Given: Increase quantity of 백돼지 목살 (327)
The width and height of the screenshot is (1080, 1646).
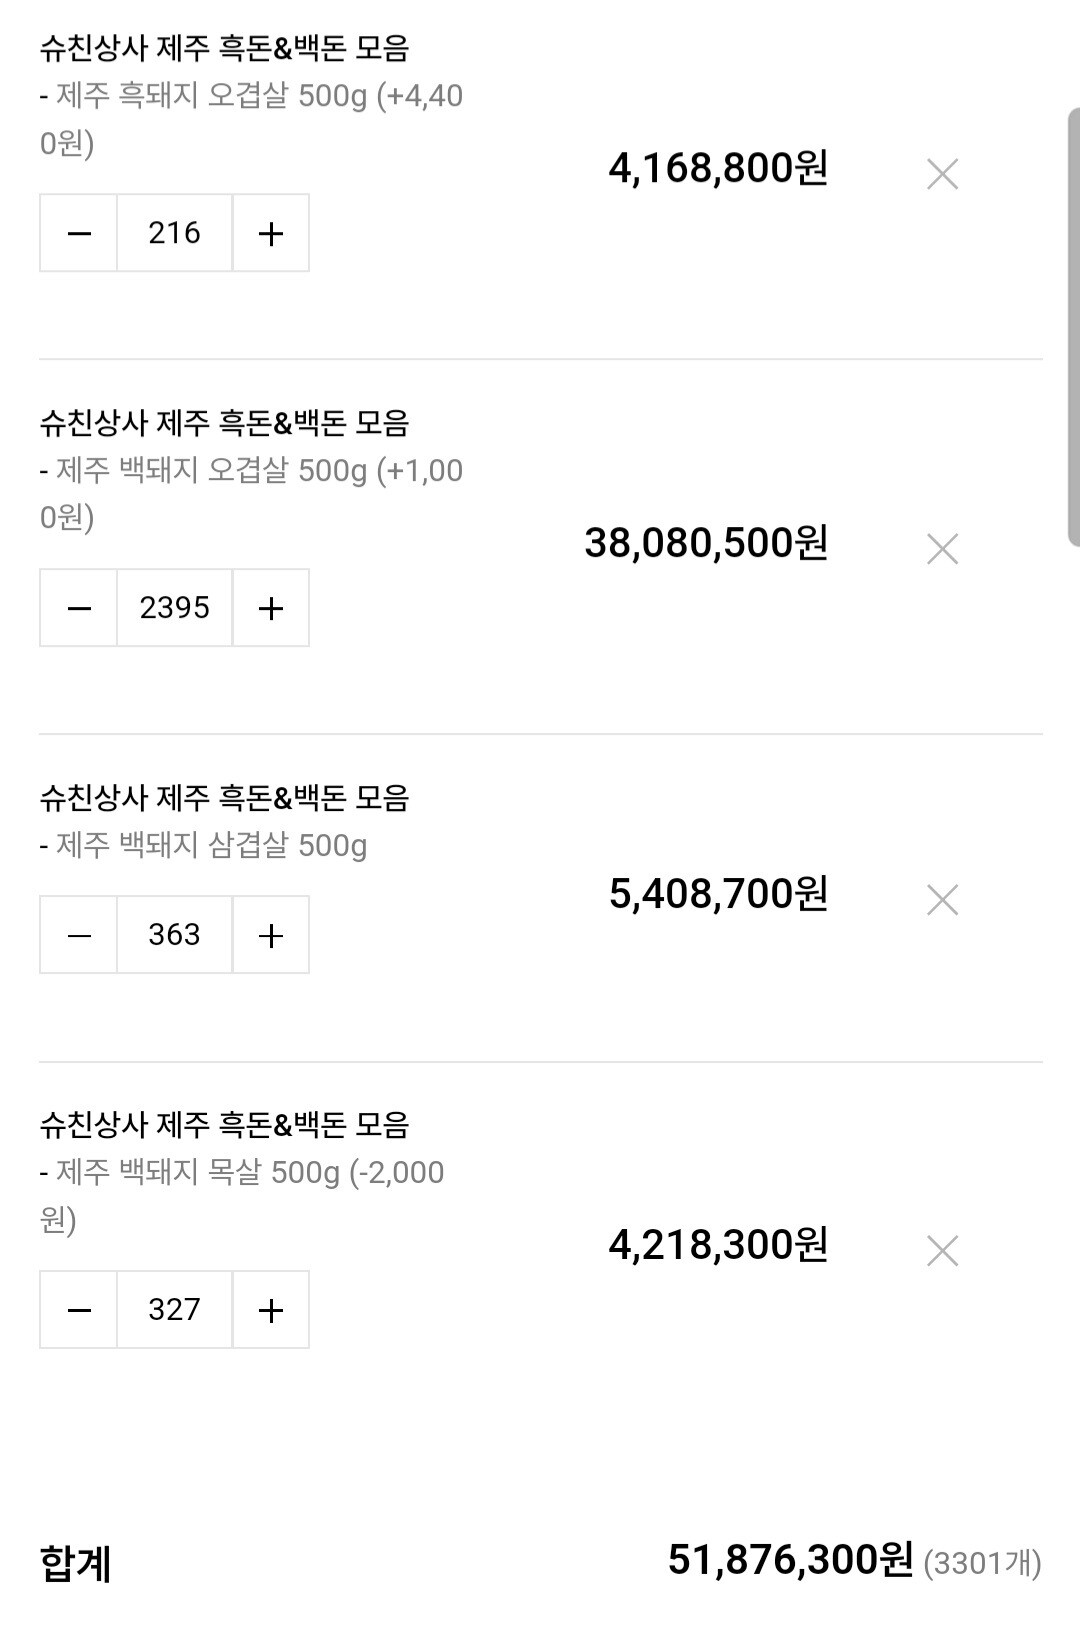Looking at the screenshot, I should pos(271,1310).
